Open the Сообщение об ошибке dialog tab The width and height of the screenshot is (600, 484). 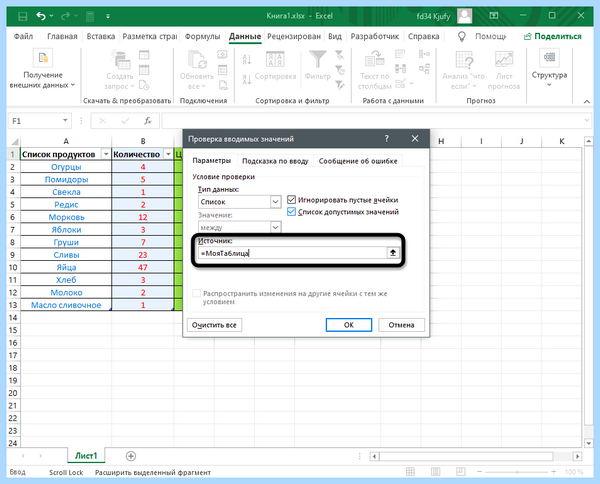[x=358, y=161]
